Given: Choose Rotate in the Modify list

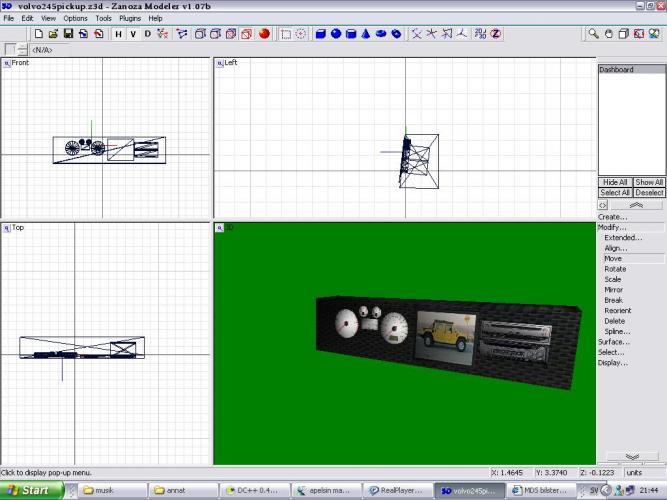Looking at the screenshot, I should click(x=615, y=269).
